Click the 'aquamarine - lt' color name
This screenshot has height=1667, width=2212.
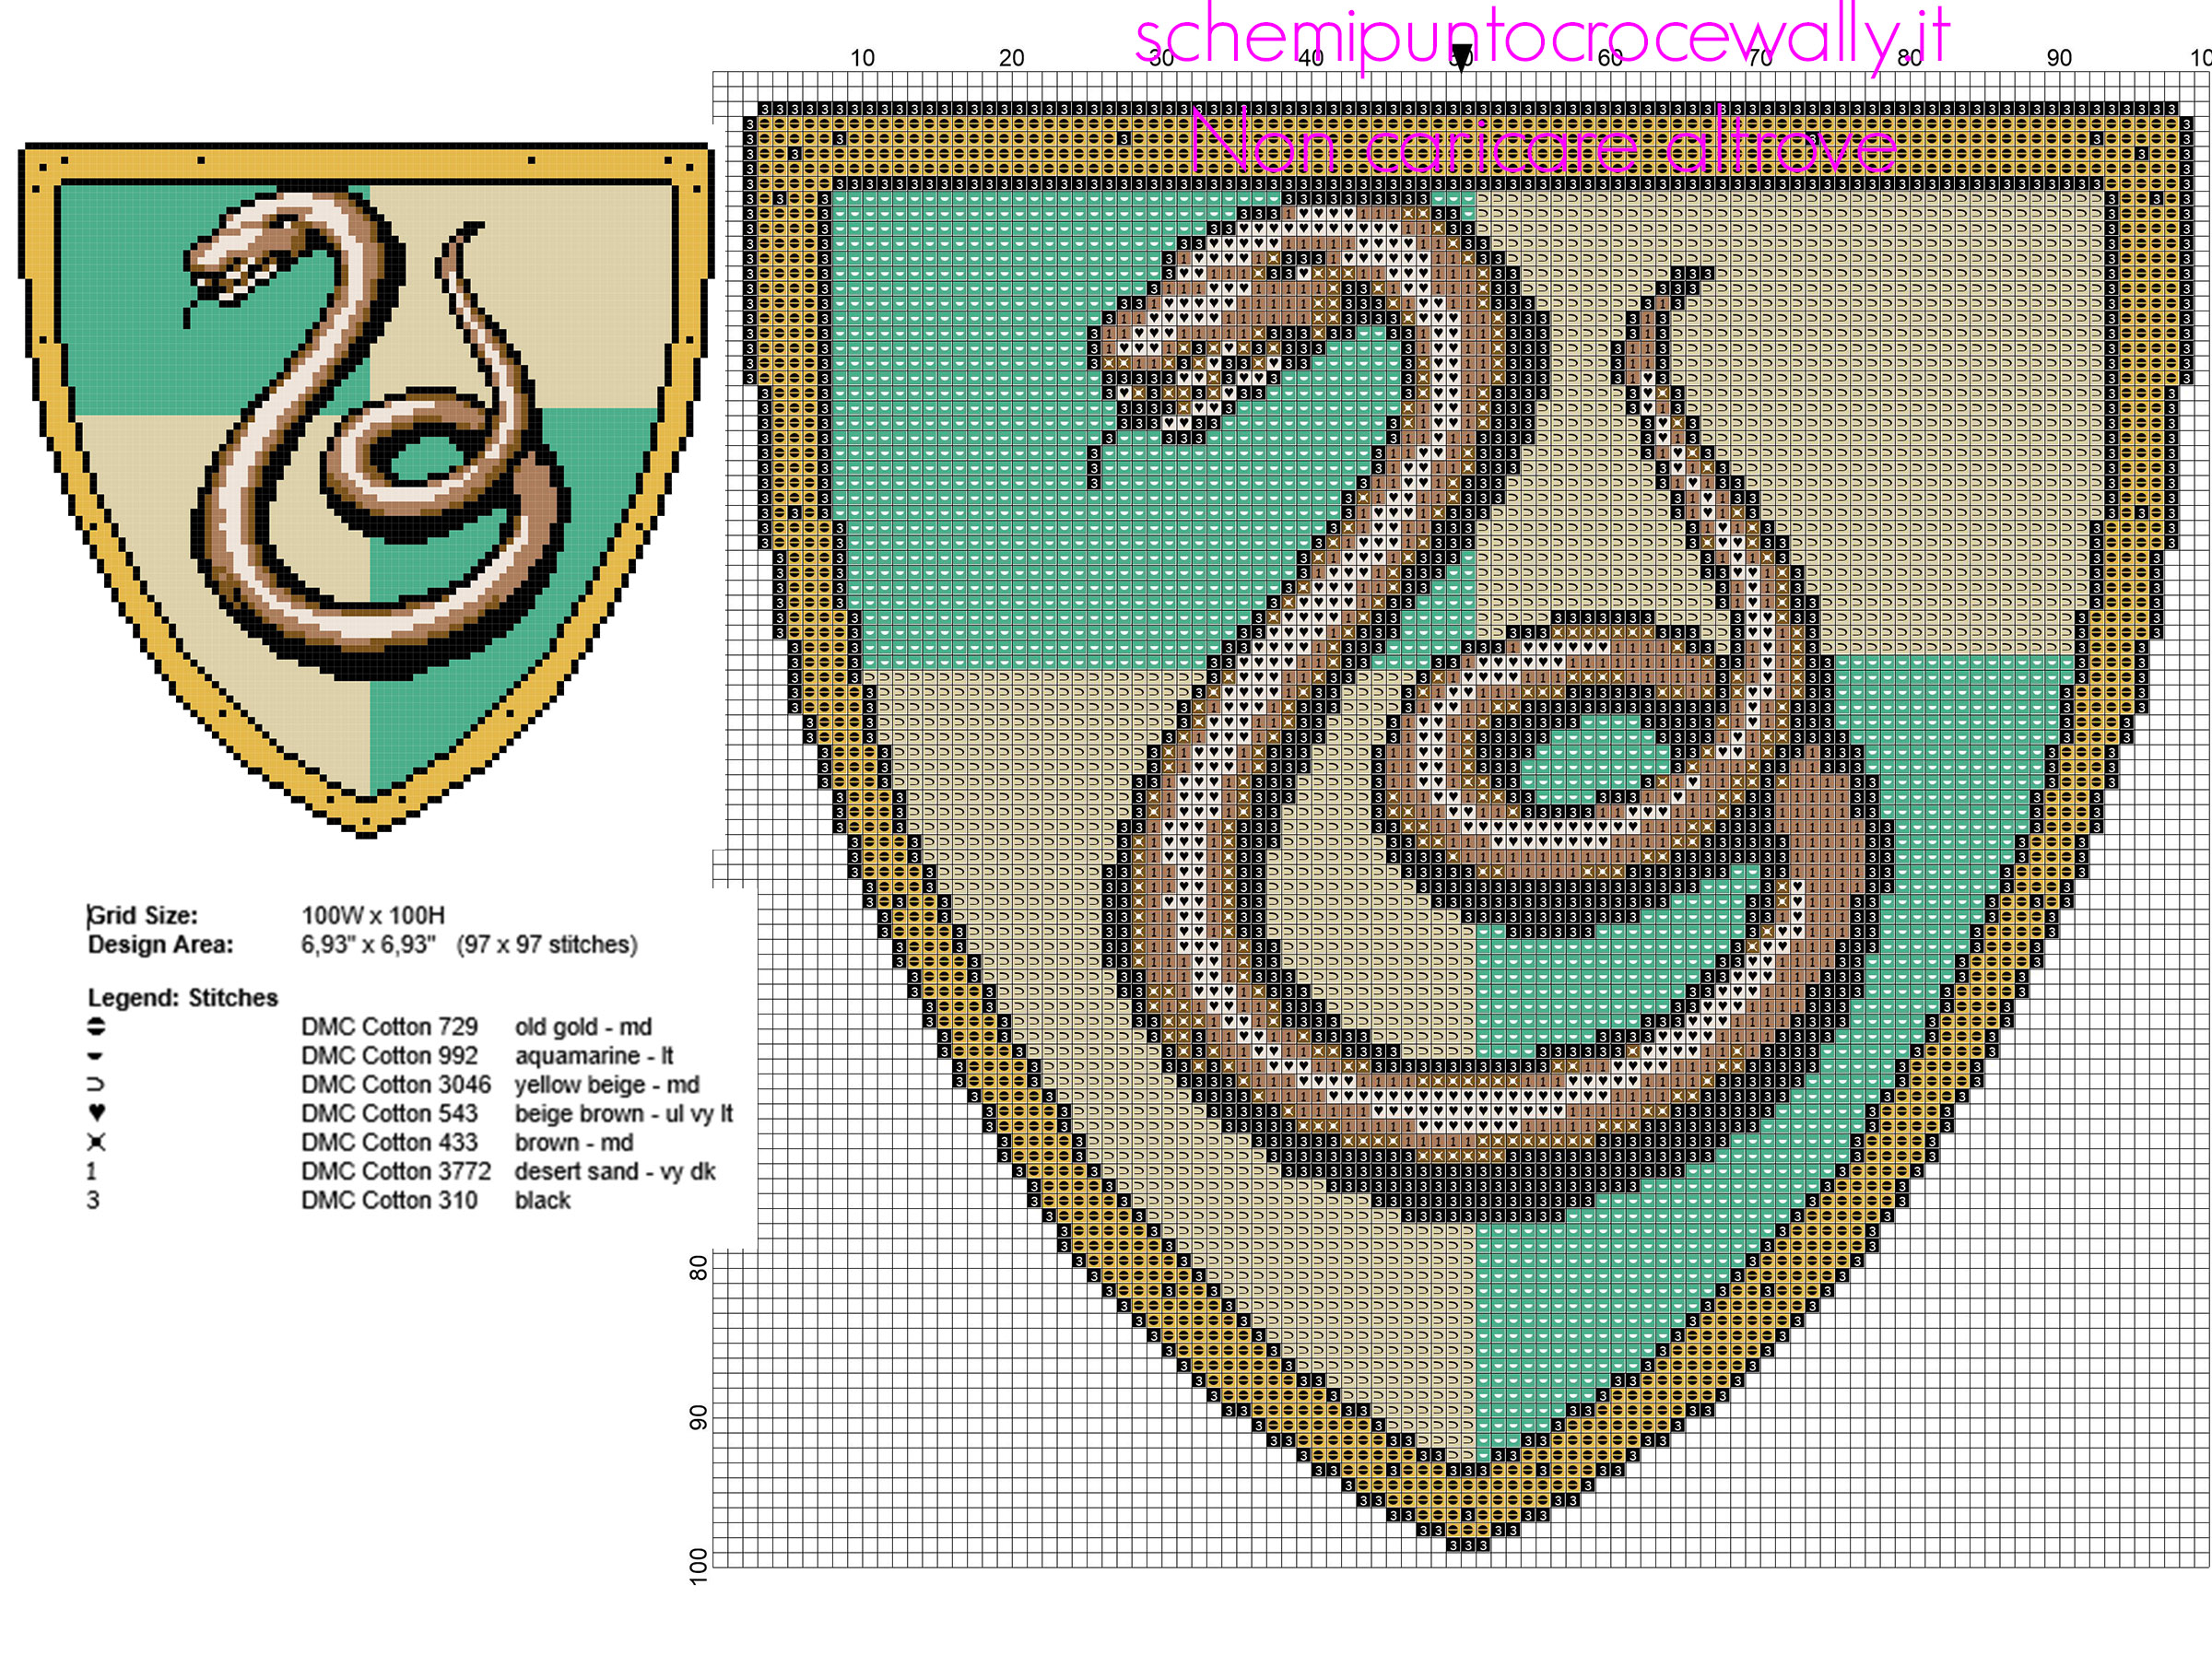(594, 1056)
